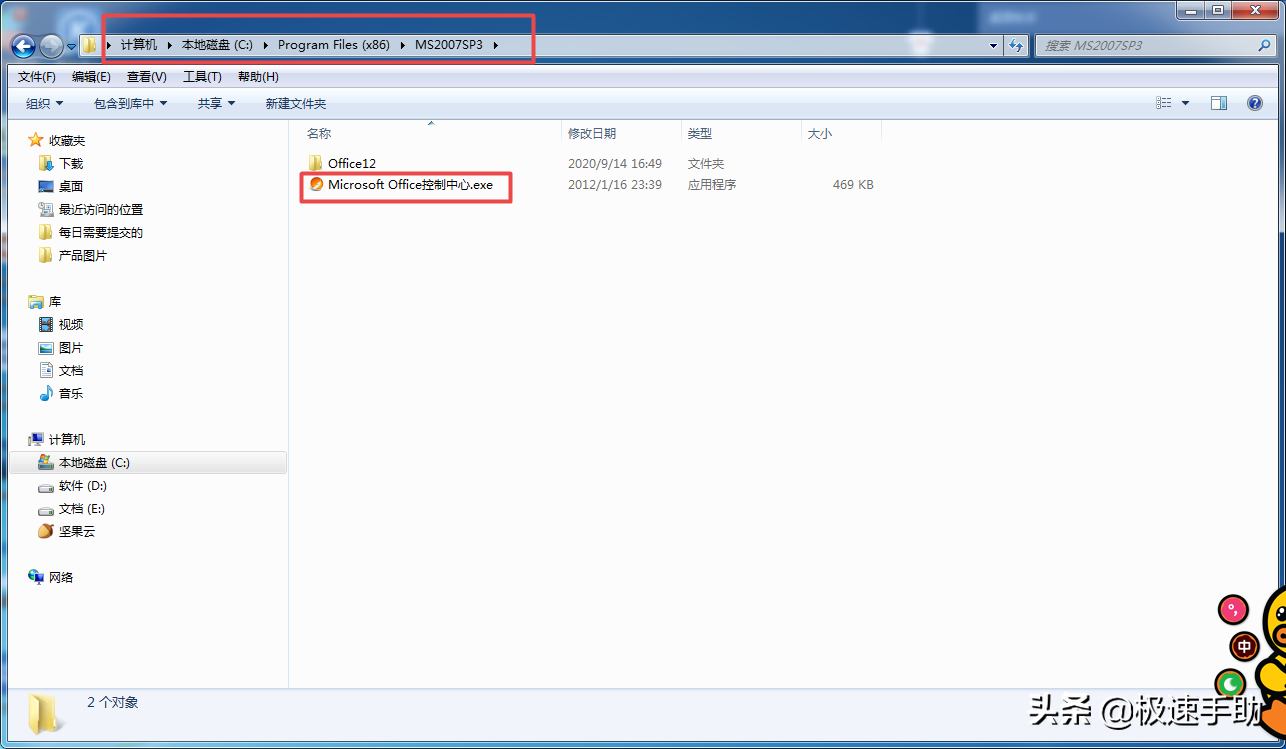Open 坚果云 in navigation pane
Viewport: 1286px width, 749px height.
point(77,531)
